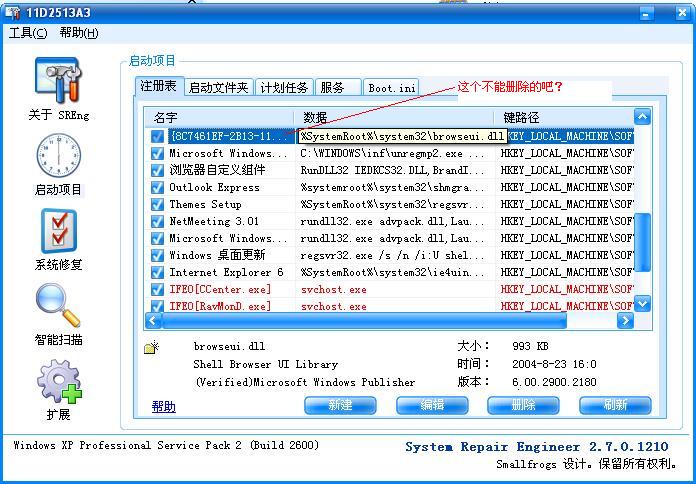
Task: Switch to the Boot.ini tab
Action: pos(392,87)
